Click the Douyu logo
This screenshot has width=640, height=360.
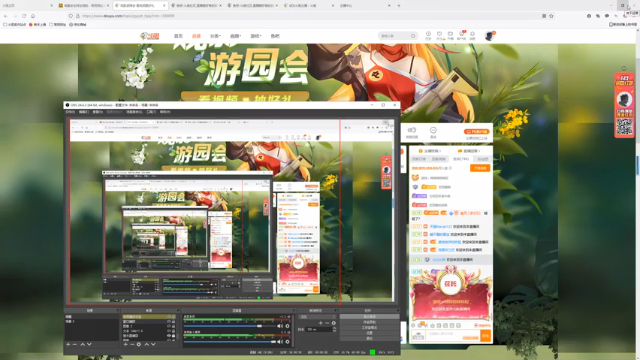[149, 36]
